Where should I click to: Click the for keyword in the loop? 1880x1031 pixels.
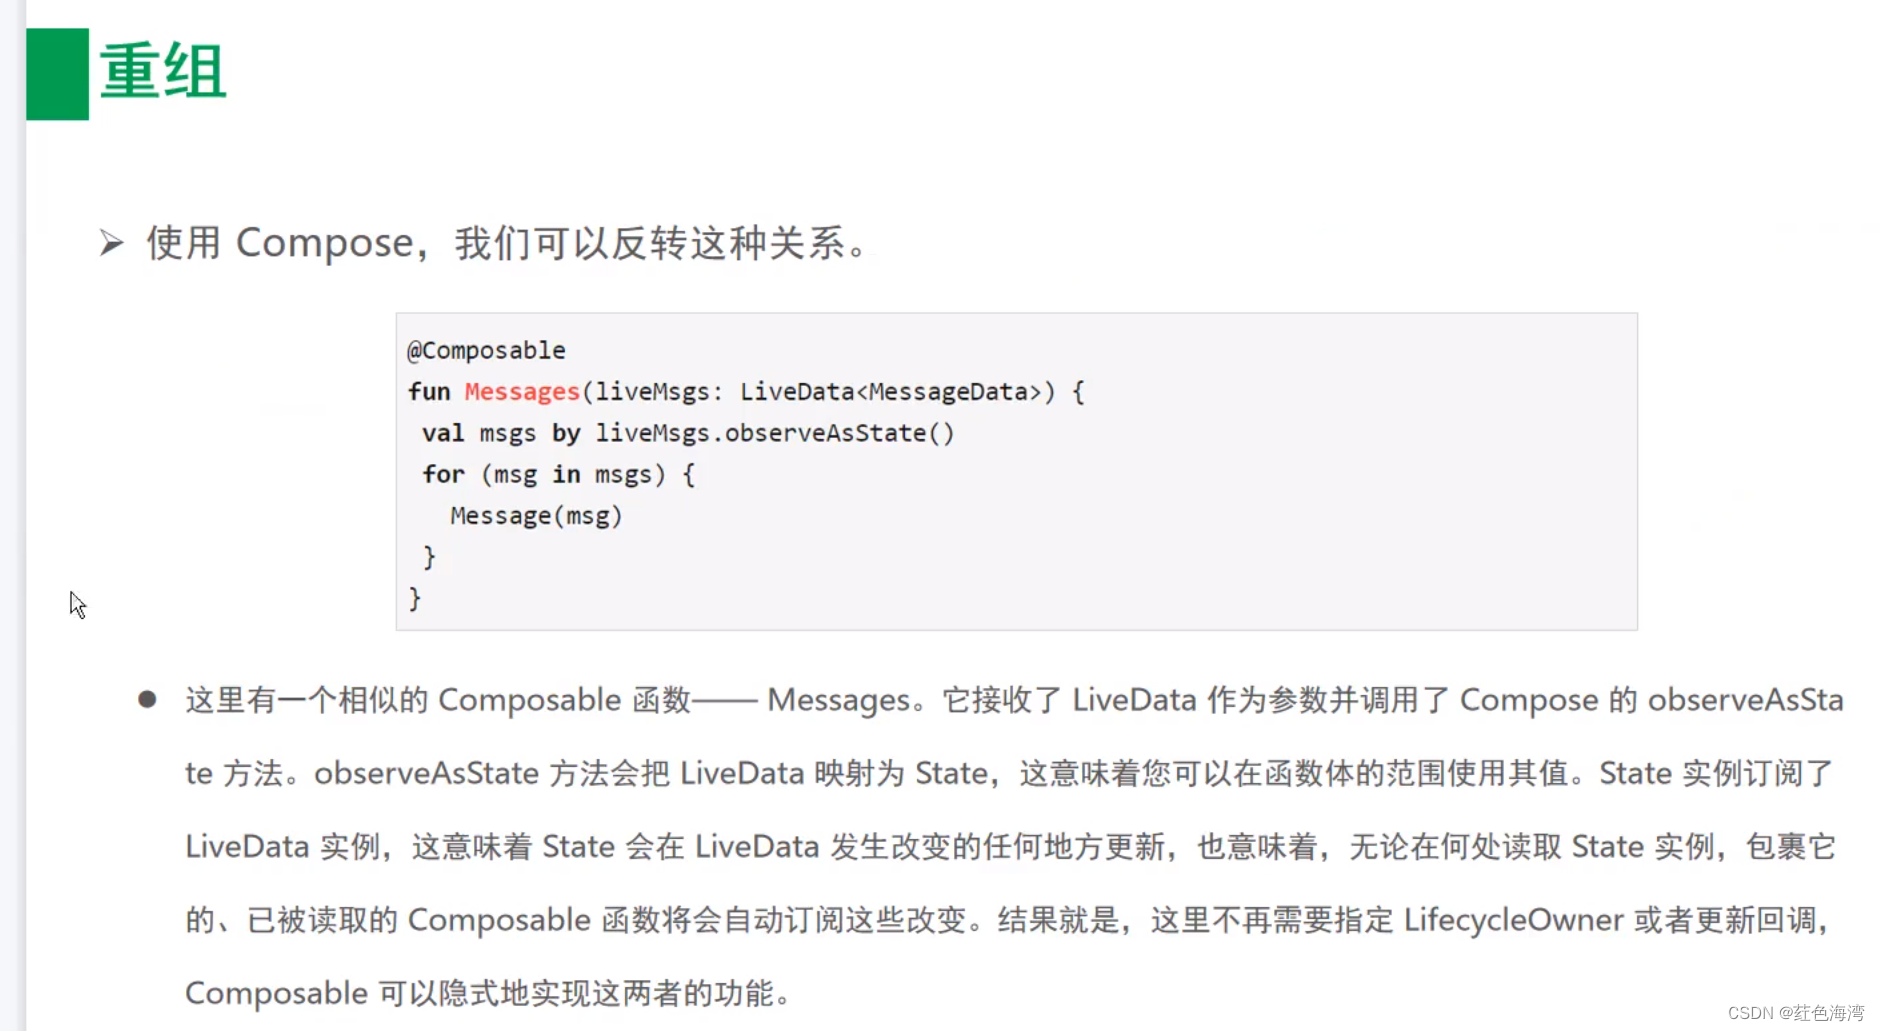click(443, 474)
